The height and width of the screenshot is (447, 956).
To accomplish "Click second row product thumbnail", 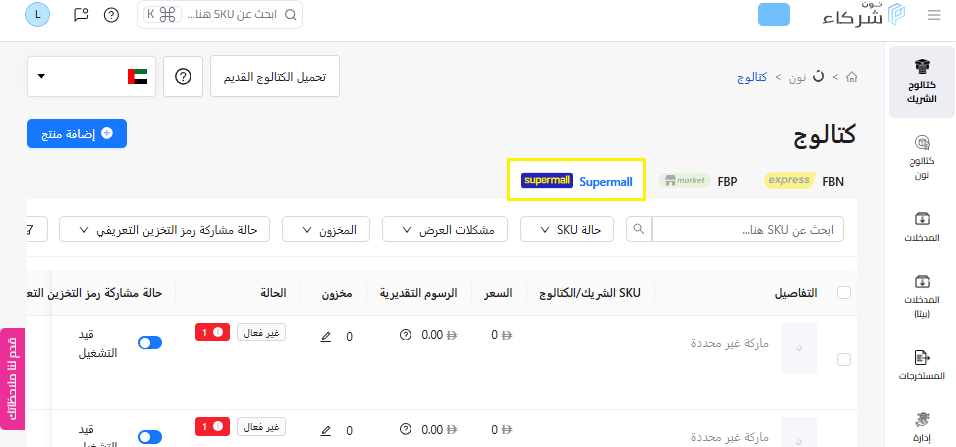I will [799, 432].
